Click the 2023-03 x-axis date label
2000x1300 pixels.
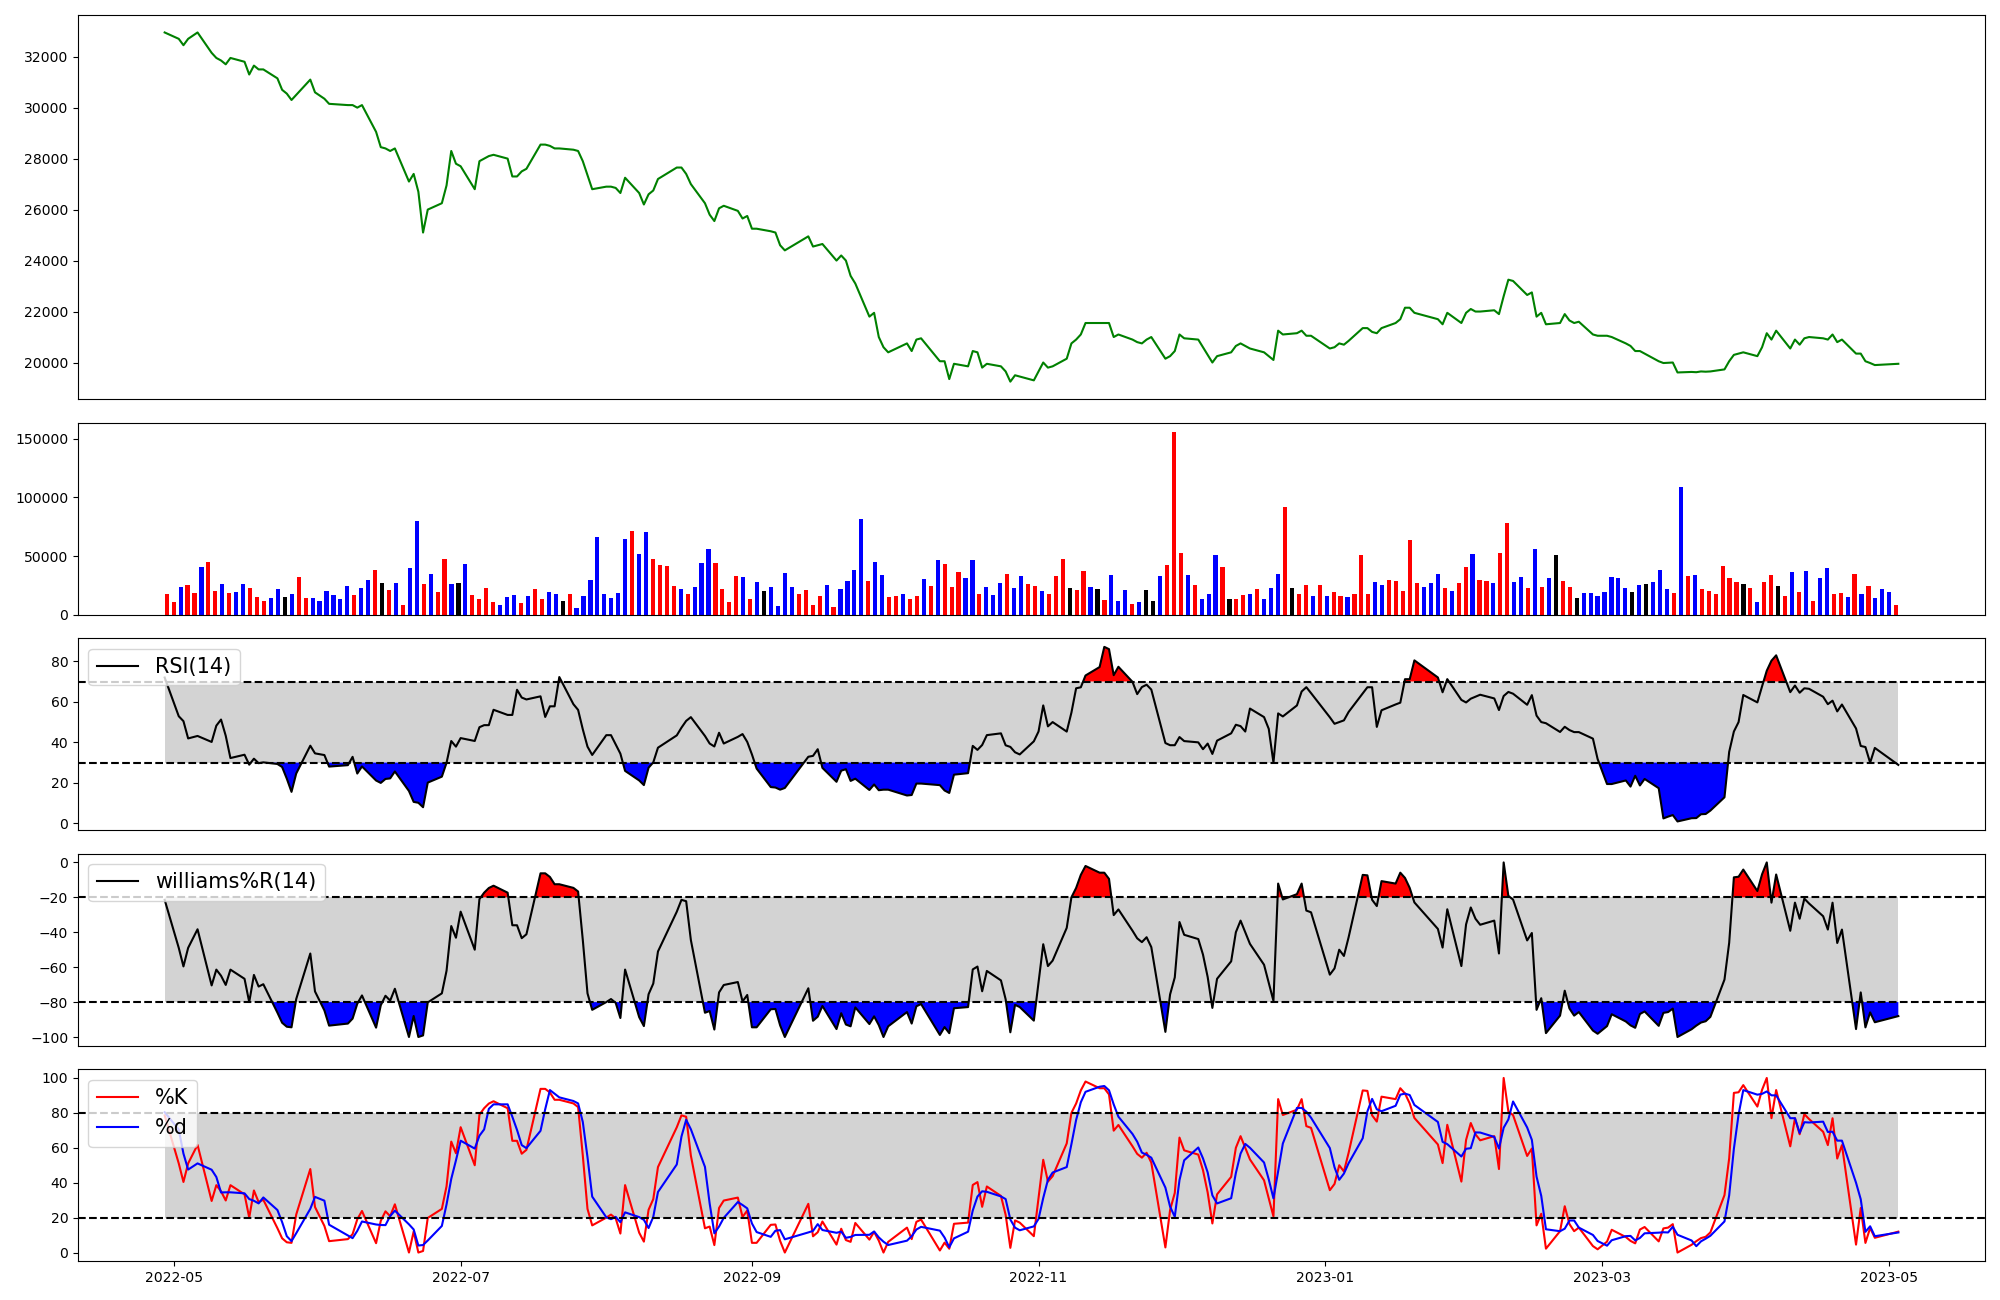tap(1602, 1276)
